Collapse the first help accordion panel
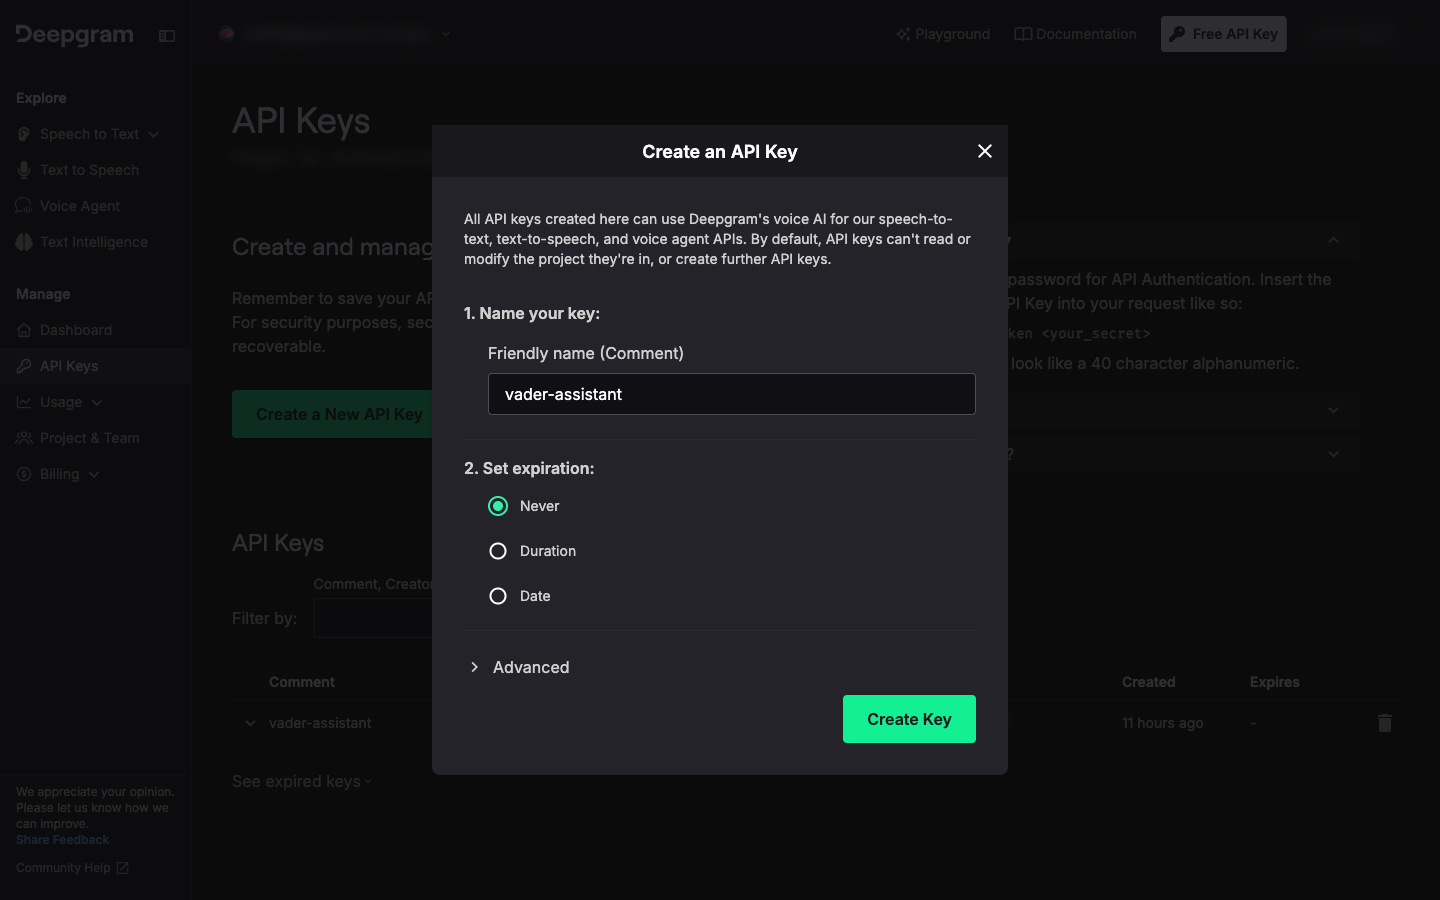This screenshot has height=900, width=1440. [x=1333, y=240]
